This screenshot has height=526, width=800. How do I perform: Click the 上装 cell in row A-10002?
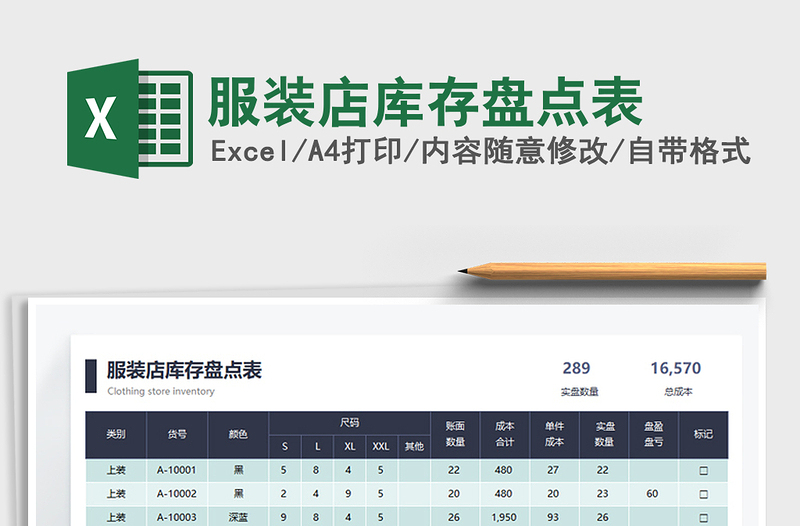click(116, 493)
